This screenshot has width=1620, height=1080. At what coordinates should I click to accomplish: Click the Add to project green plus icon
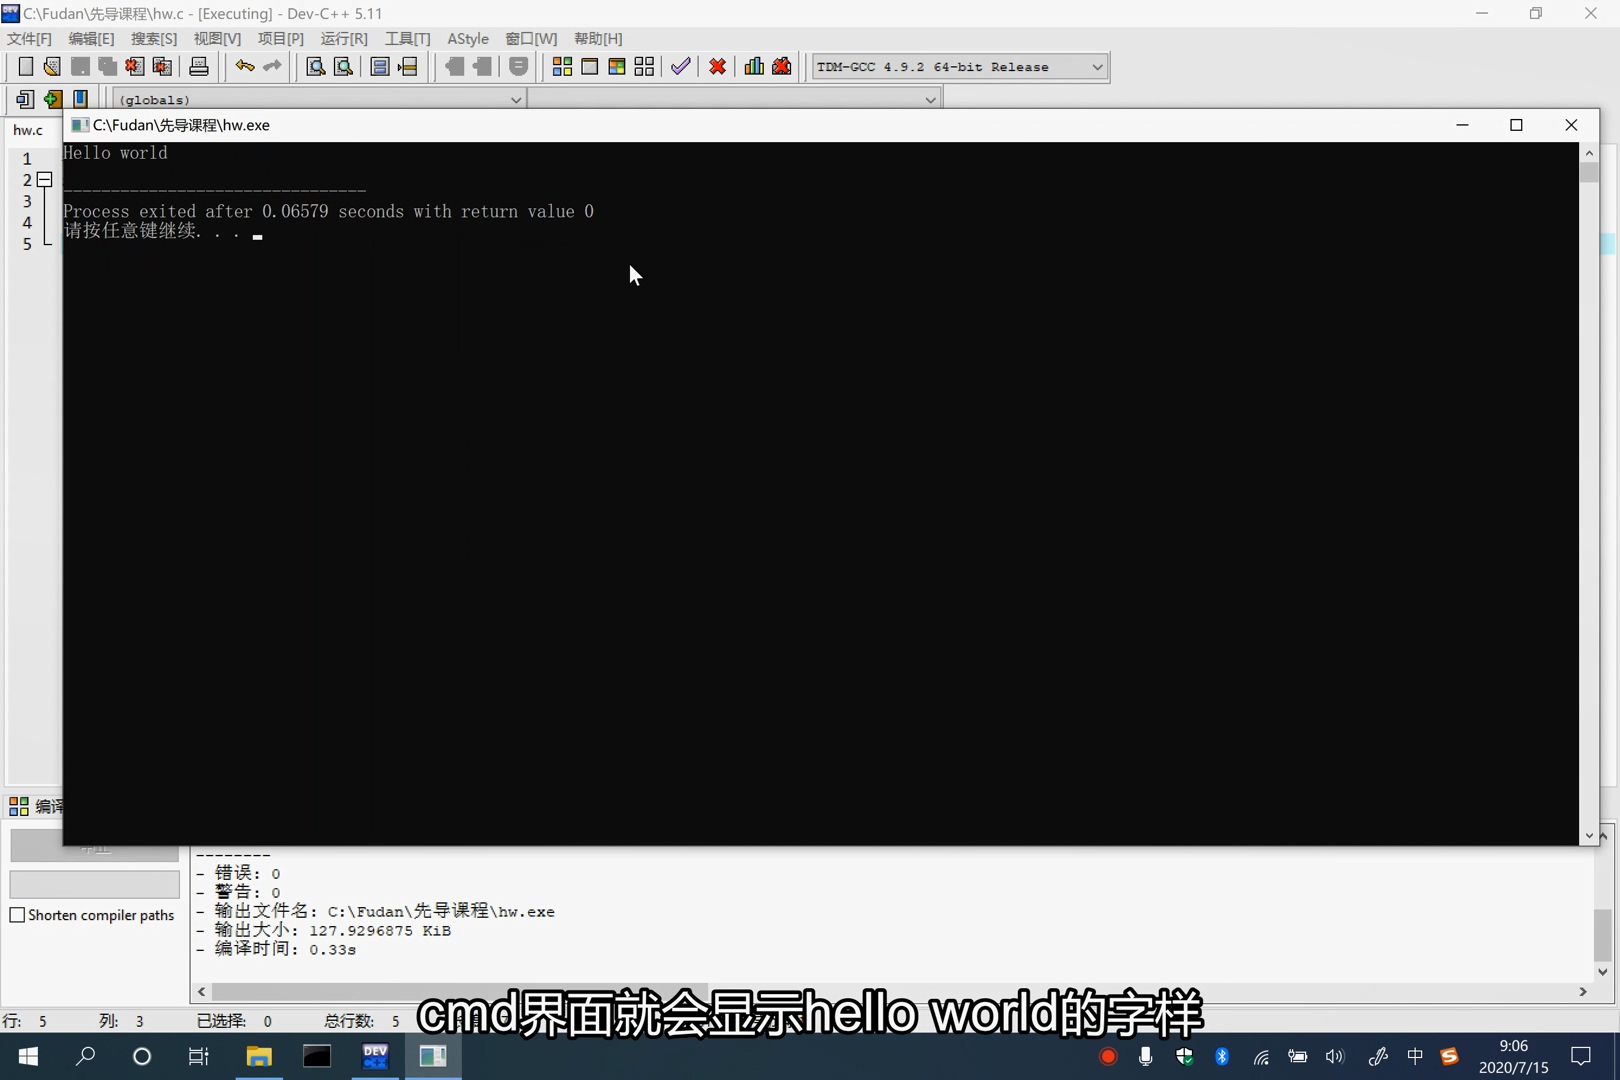tap(53, 99)
